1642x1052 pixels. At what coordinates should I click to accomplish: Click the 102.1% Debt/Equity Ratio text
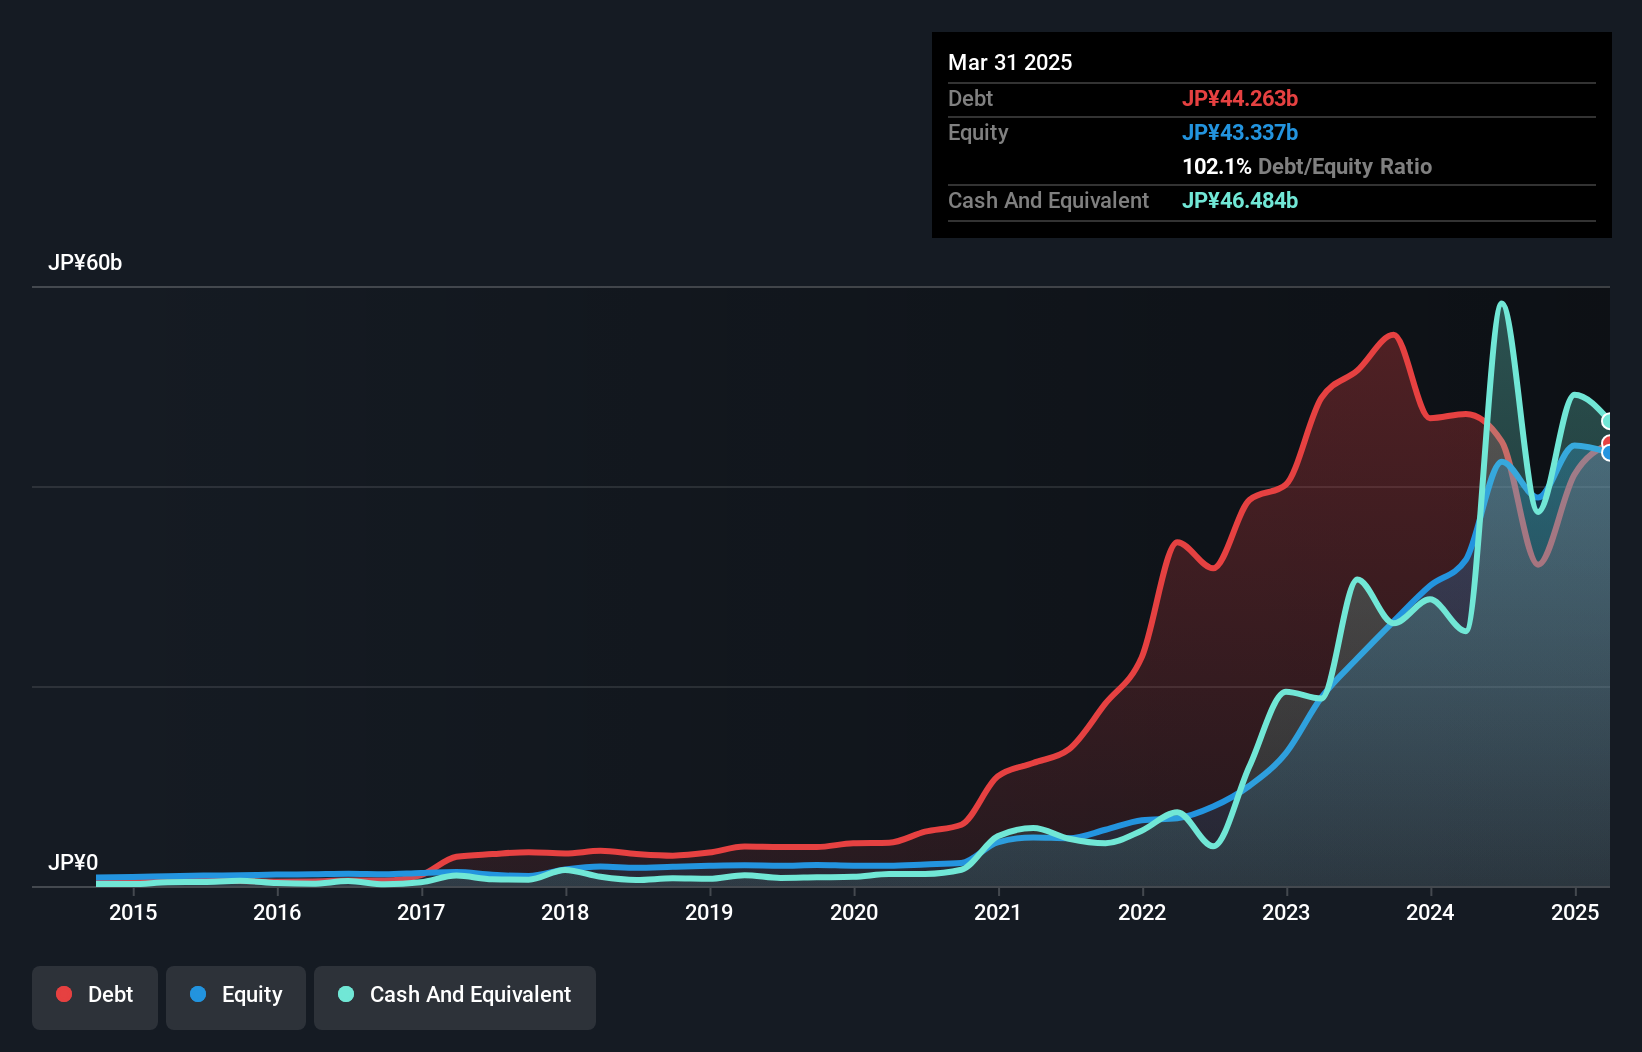pos(1307,166)
